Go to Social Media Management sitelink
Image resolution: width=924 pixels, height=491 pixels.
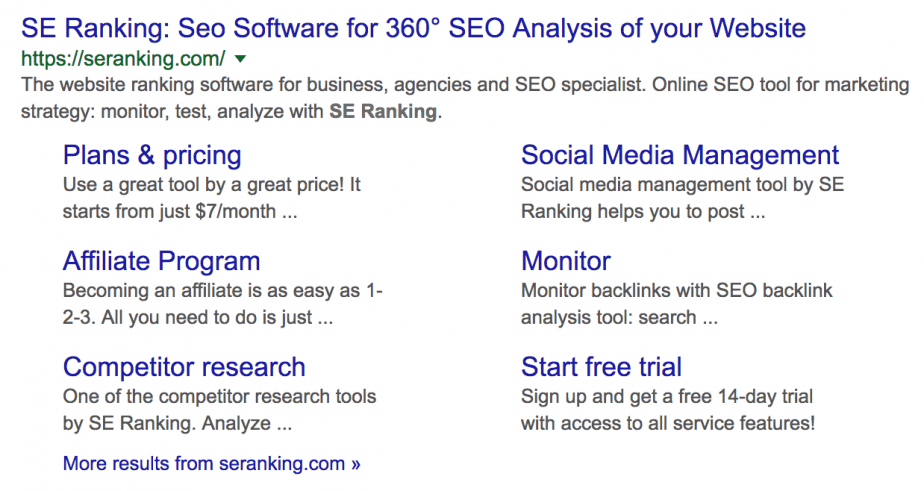680,155
